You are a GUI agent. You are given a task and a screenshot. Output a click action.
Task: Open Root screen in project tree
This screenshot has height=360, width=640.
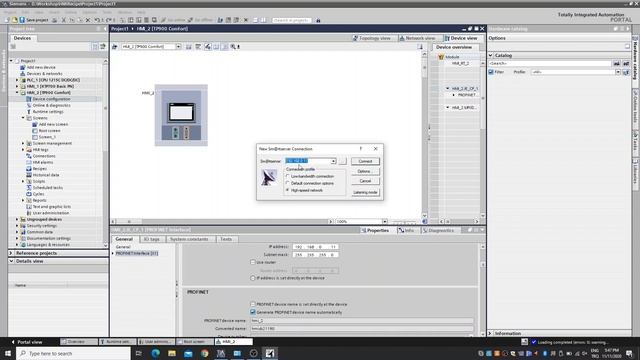(x=49, y=131)
